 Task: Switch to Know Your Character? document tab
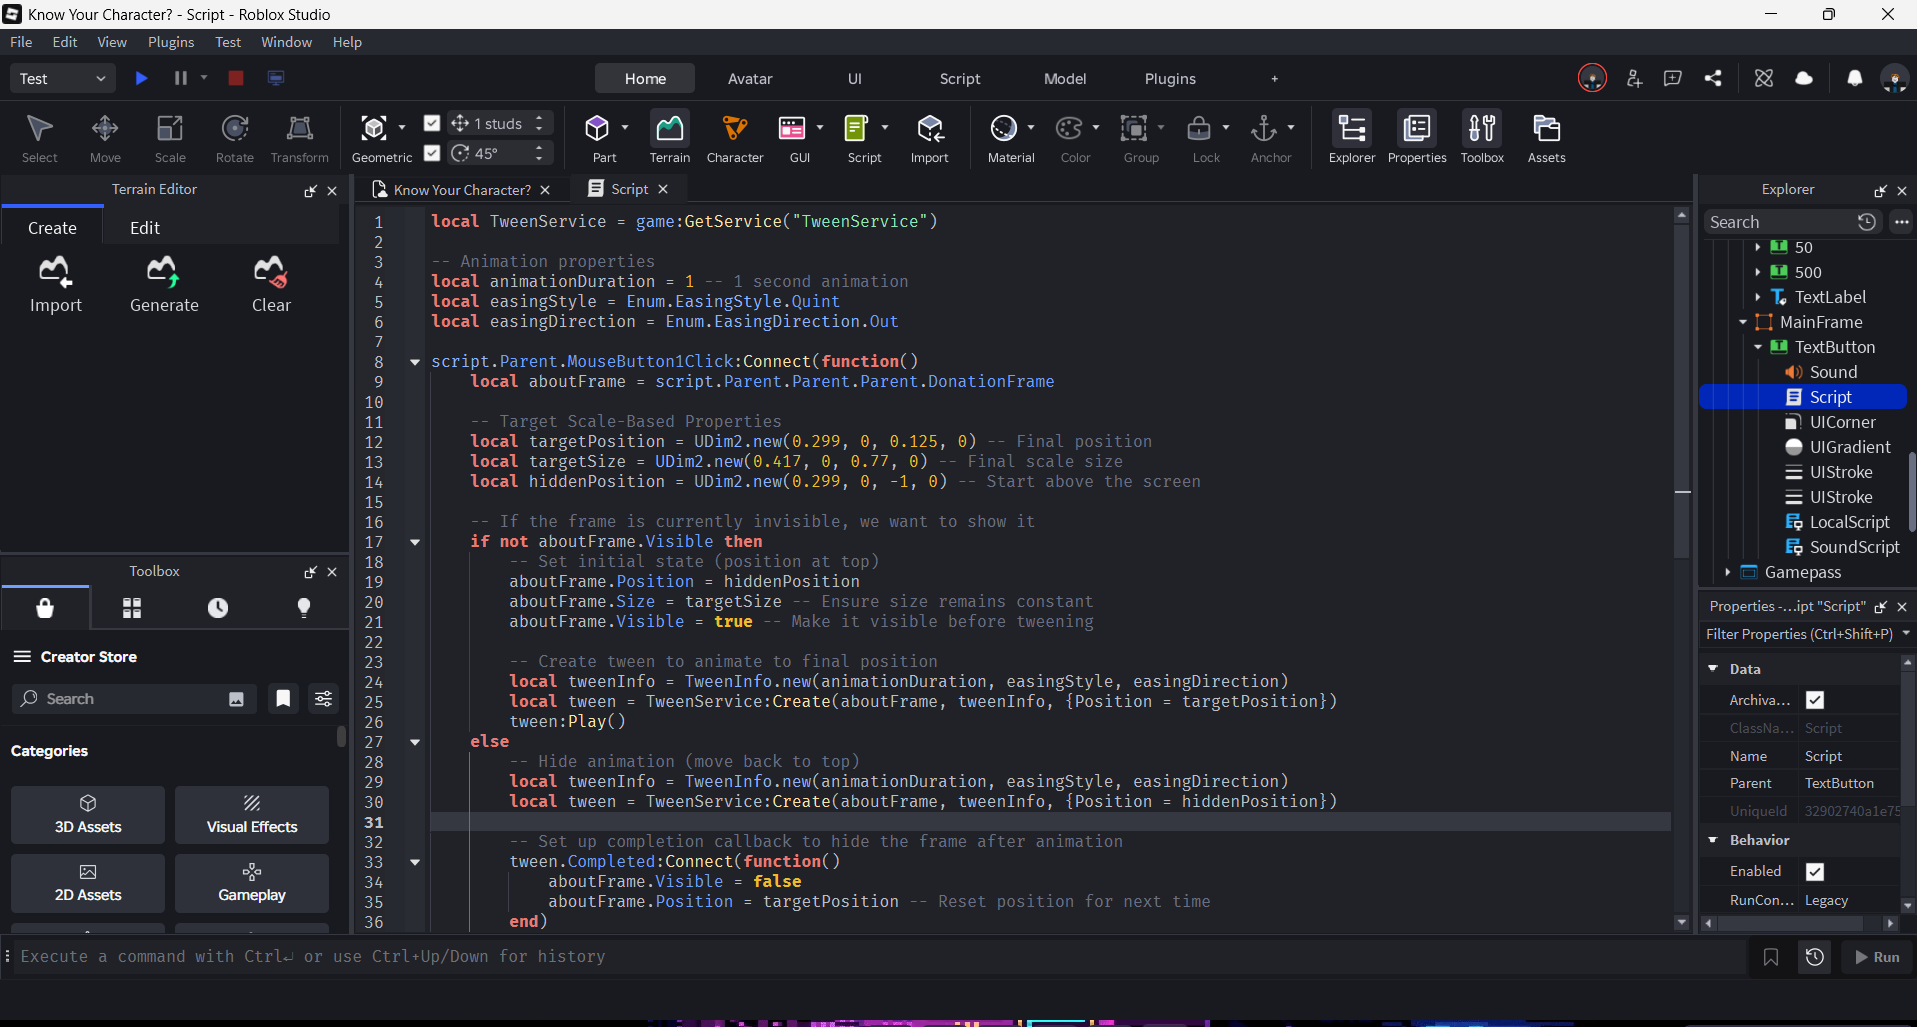[461, 189]
